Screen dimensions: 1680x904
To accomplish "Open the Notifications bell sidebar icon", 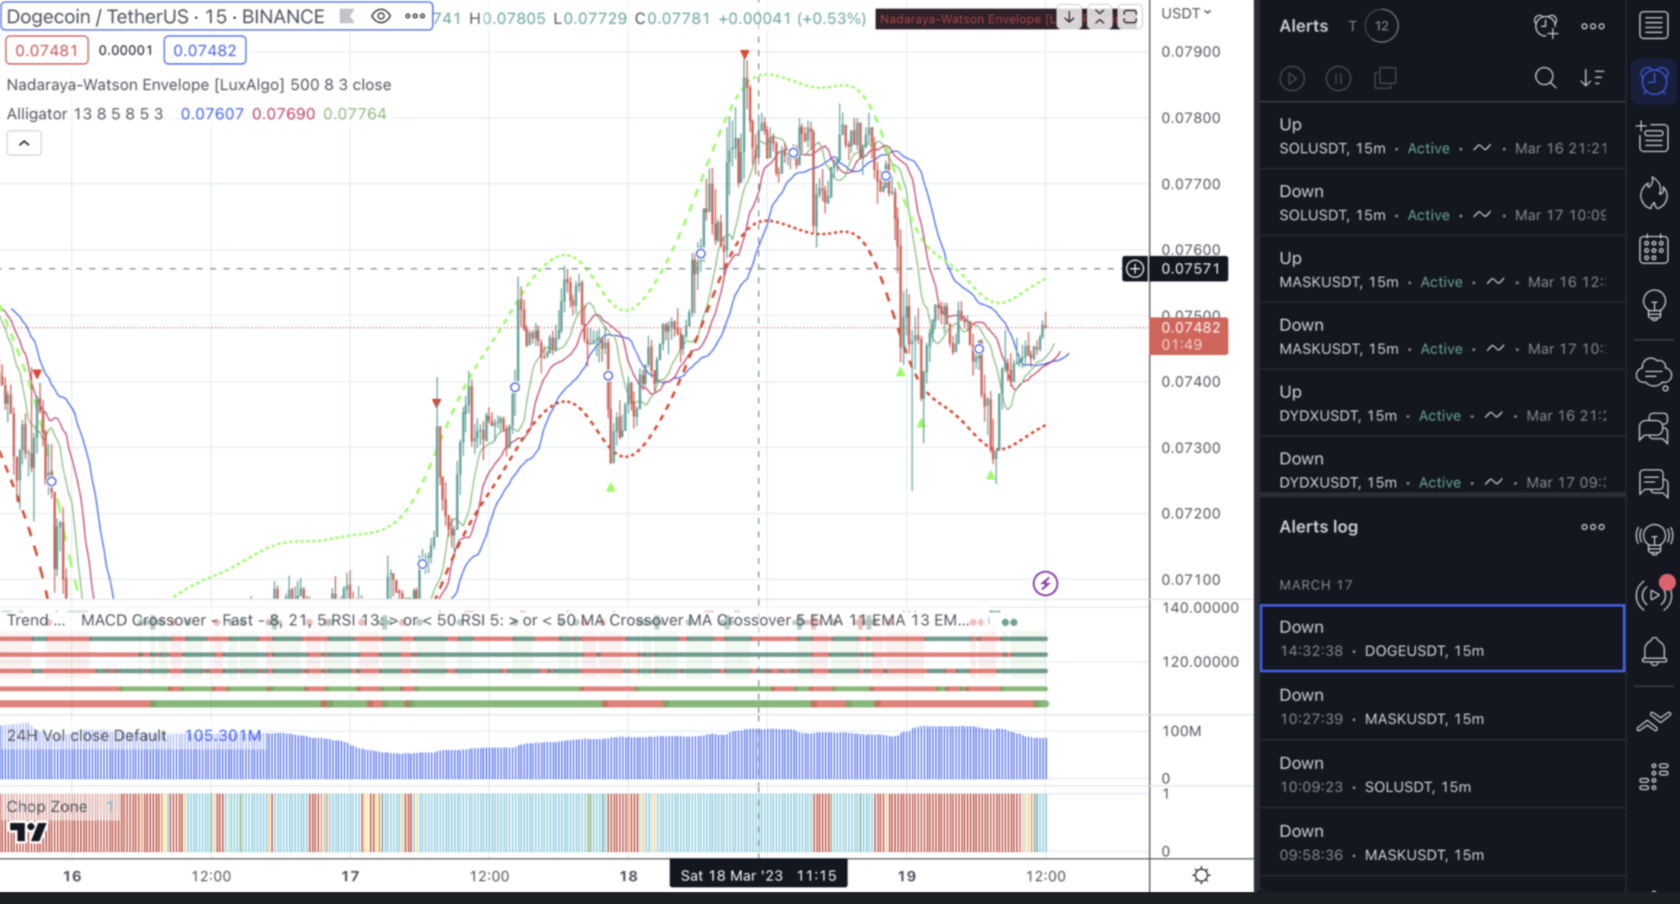I will click(1653, 652).
